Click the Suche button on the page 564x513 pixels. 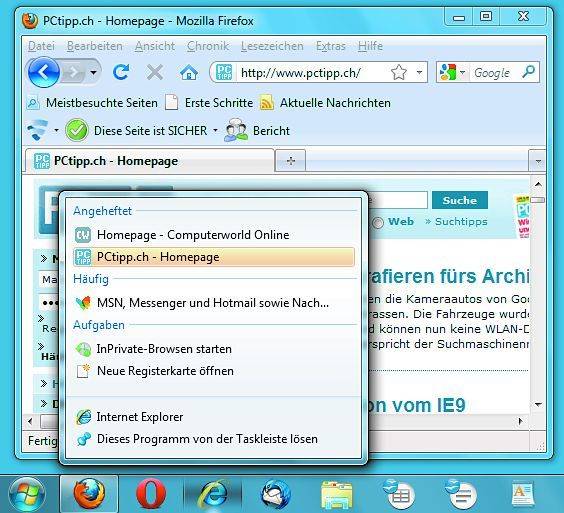tap(460, 200)
